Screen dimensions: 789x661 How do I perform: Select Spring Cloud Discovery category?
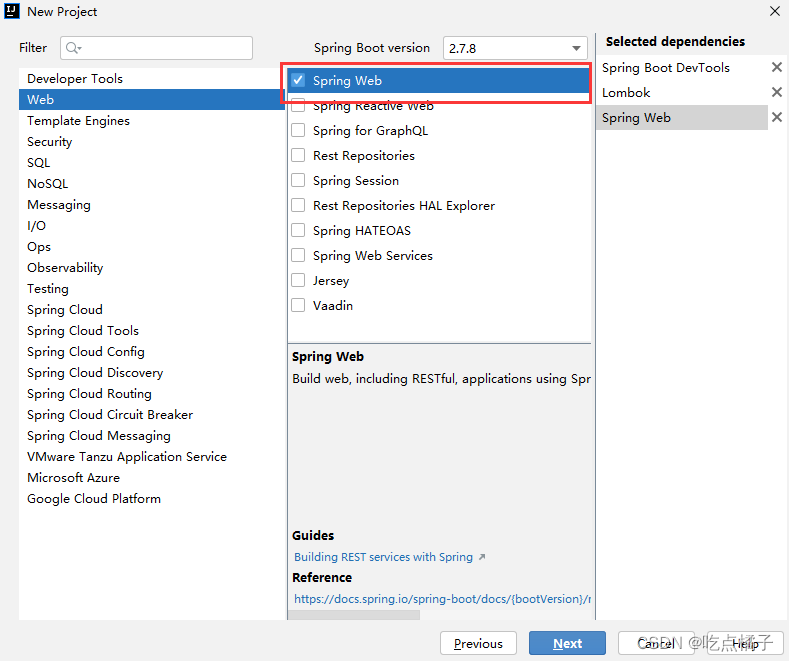click(x=151, y=372)
